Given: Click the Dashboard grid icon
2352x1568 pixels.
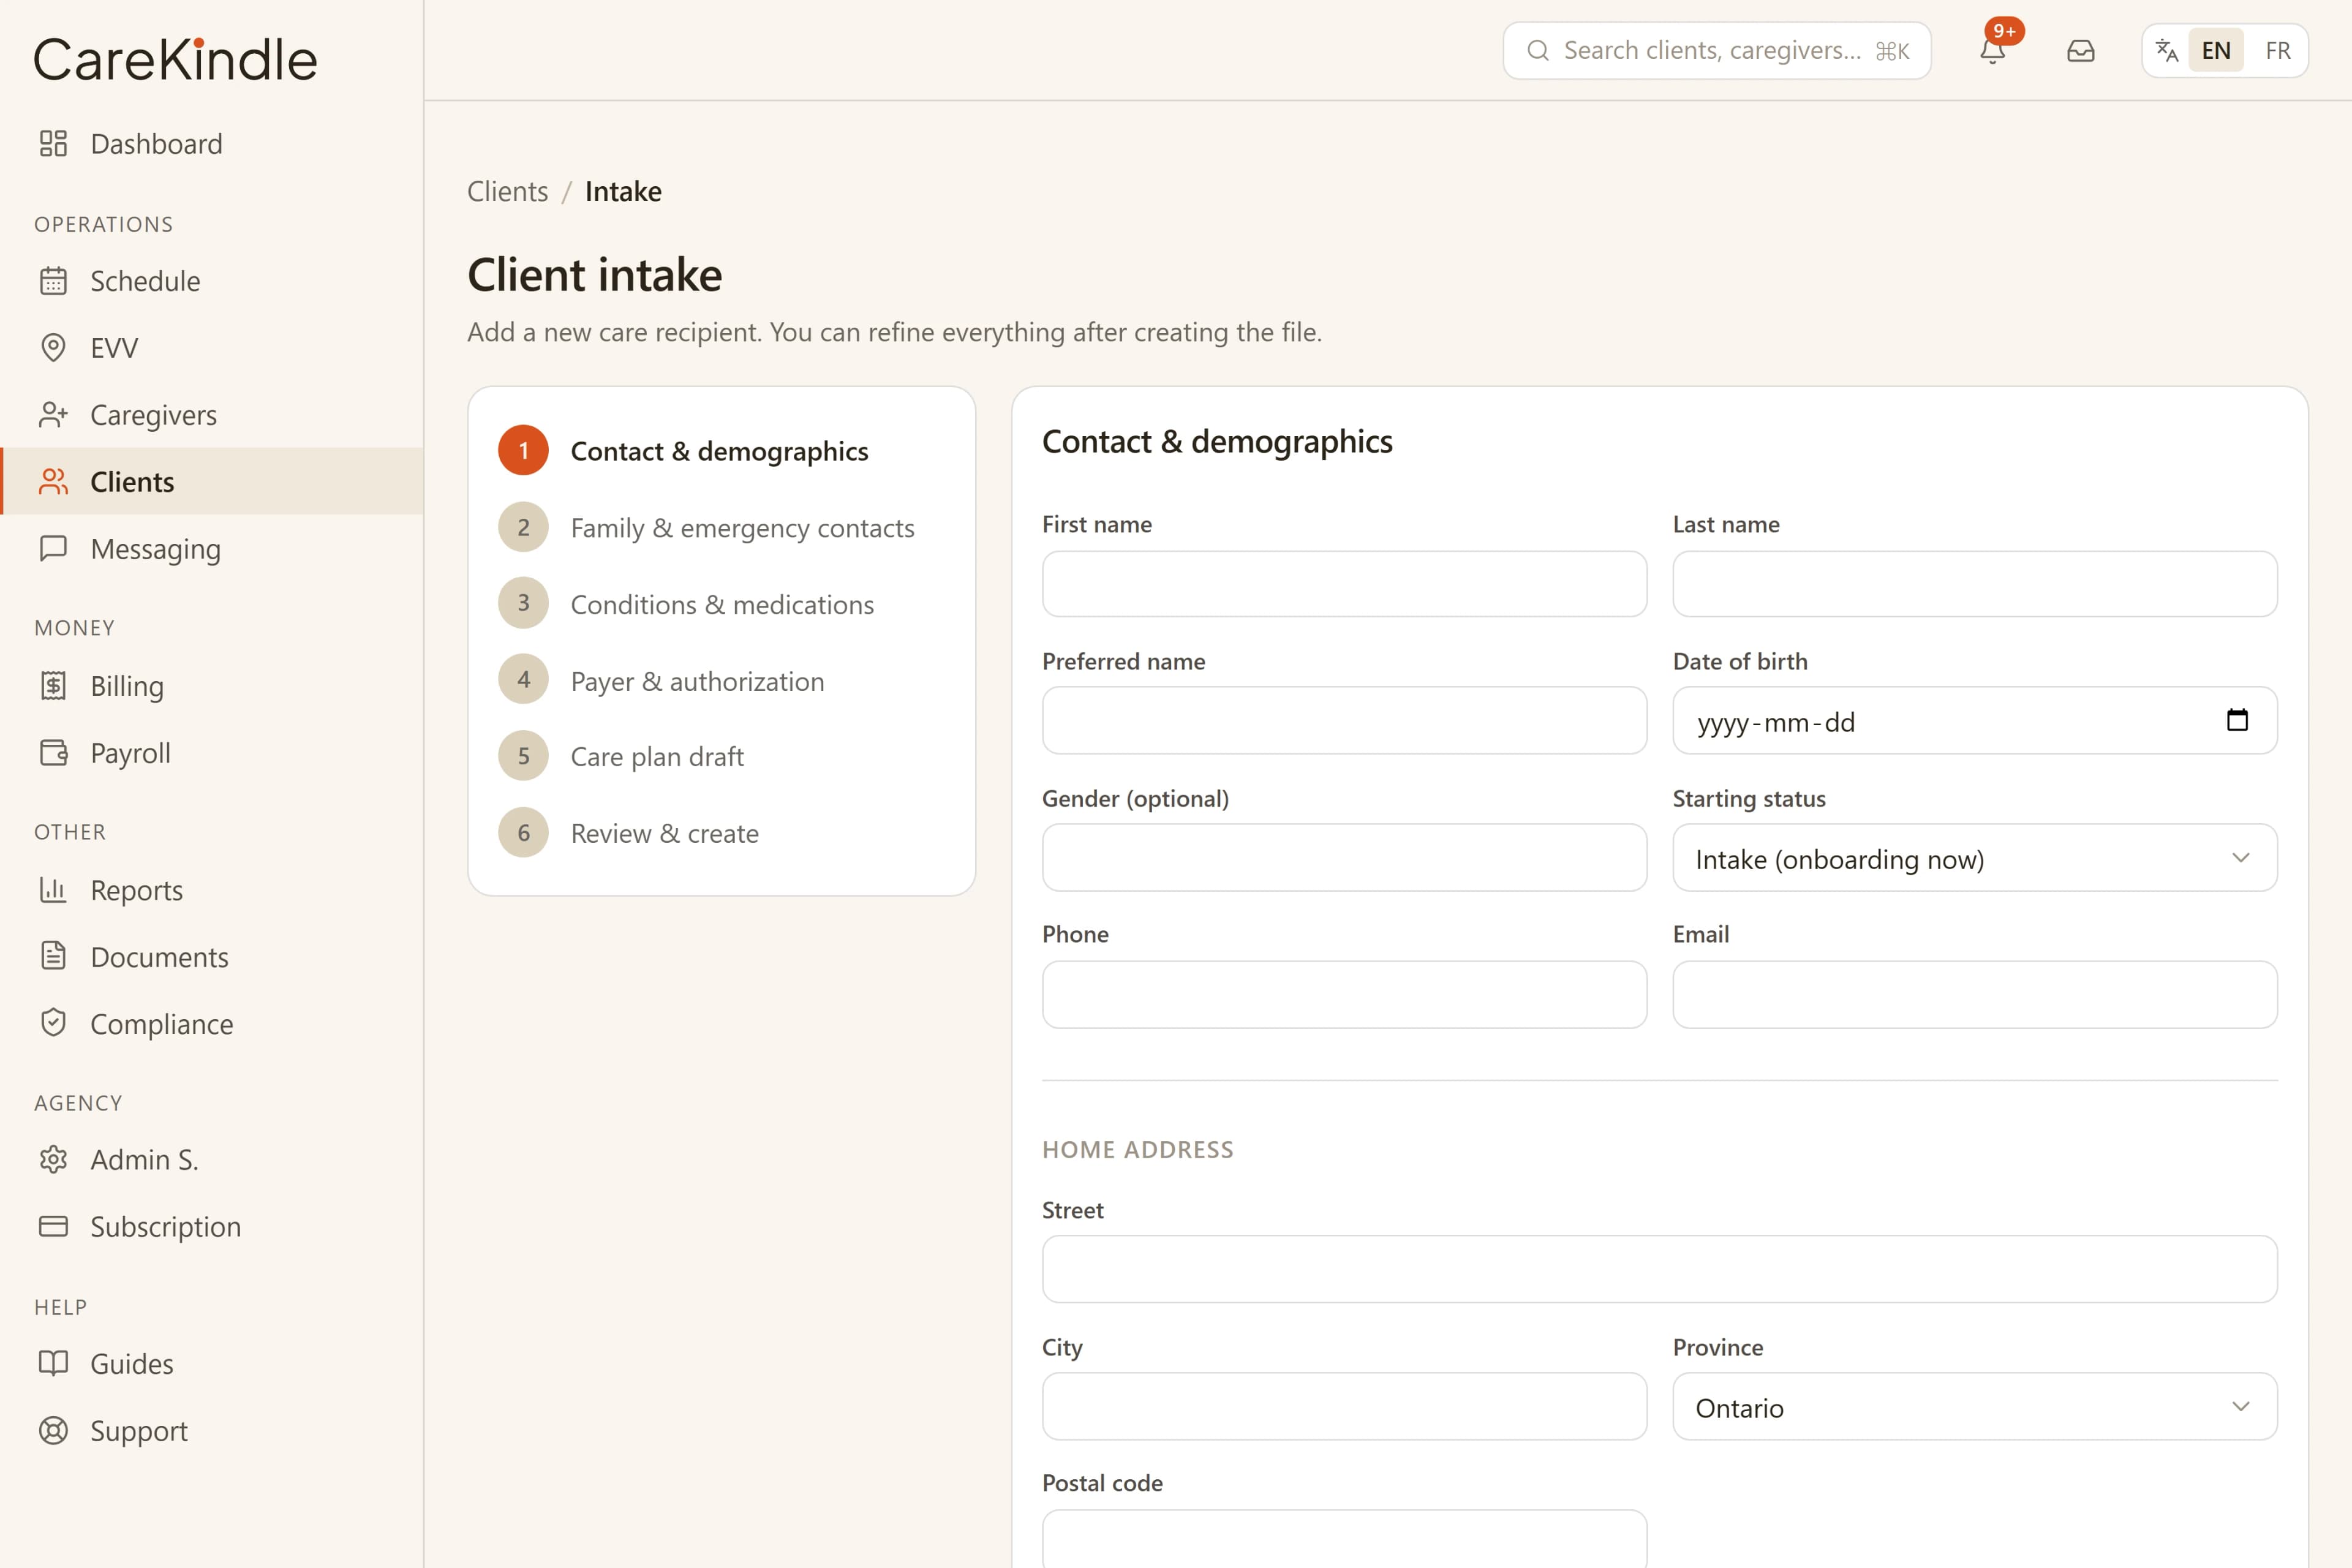Looking at the screenshot, I should [x=53, y=144].
